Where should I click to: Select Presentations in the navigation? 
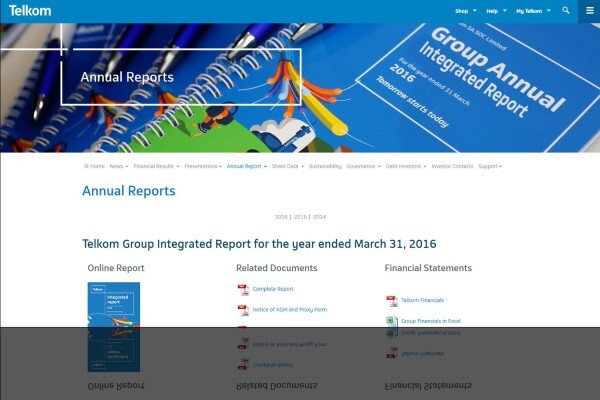tap(201, 166)
